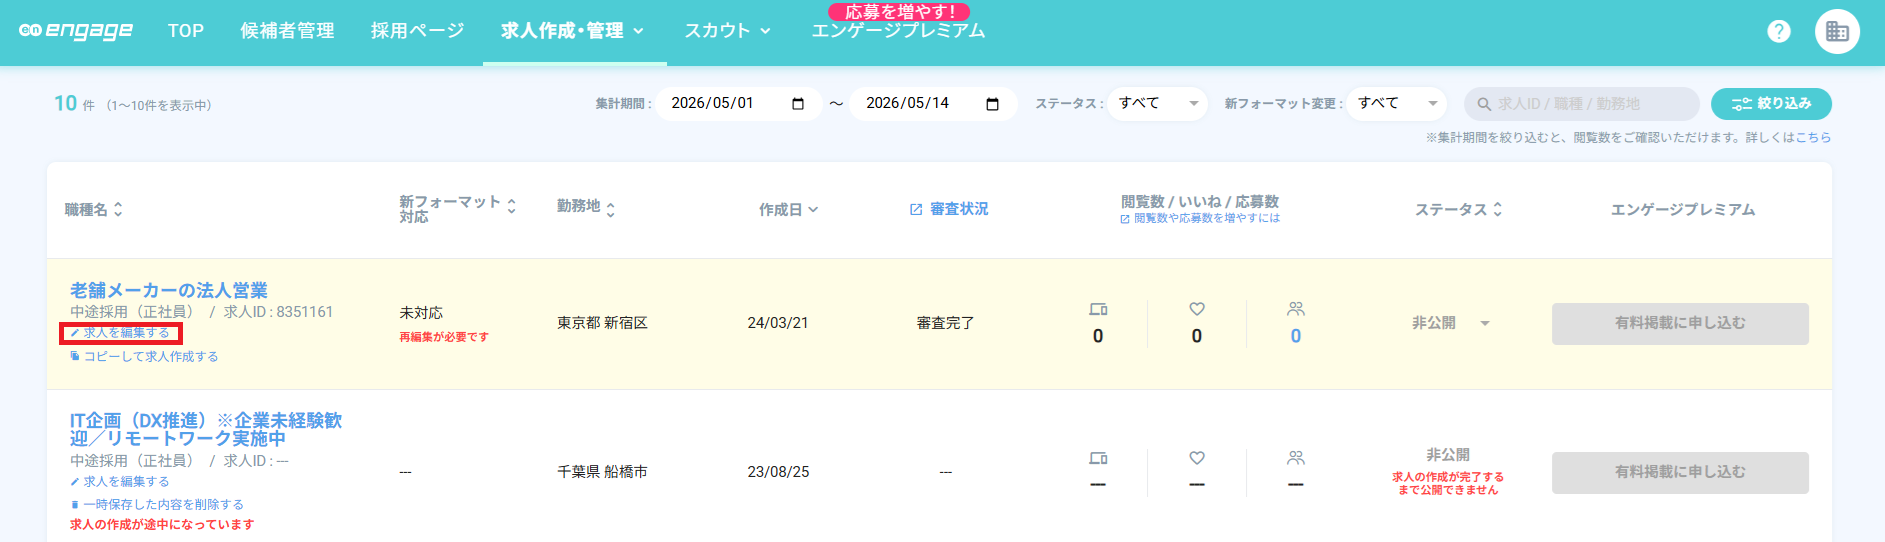
Task: Open エンゲージプレミアム from the navigation
Action: pyautogui.click(x=898, y=31)
